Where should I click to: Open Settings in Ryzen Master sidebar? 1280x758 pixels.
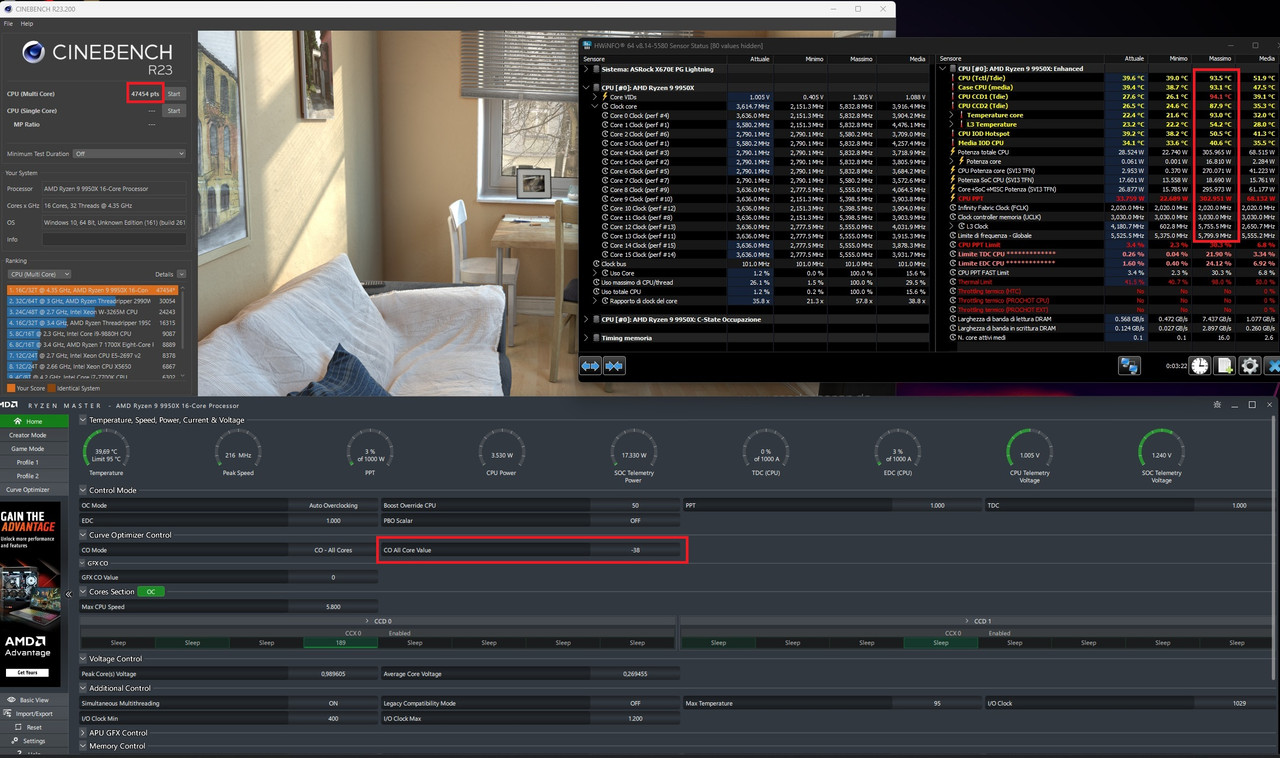(x=34, y=741)
